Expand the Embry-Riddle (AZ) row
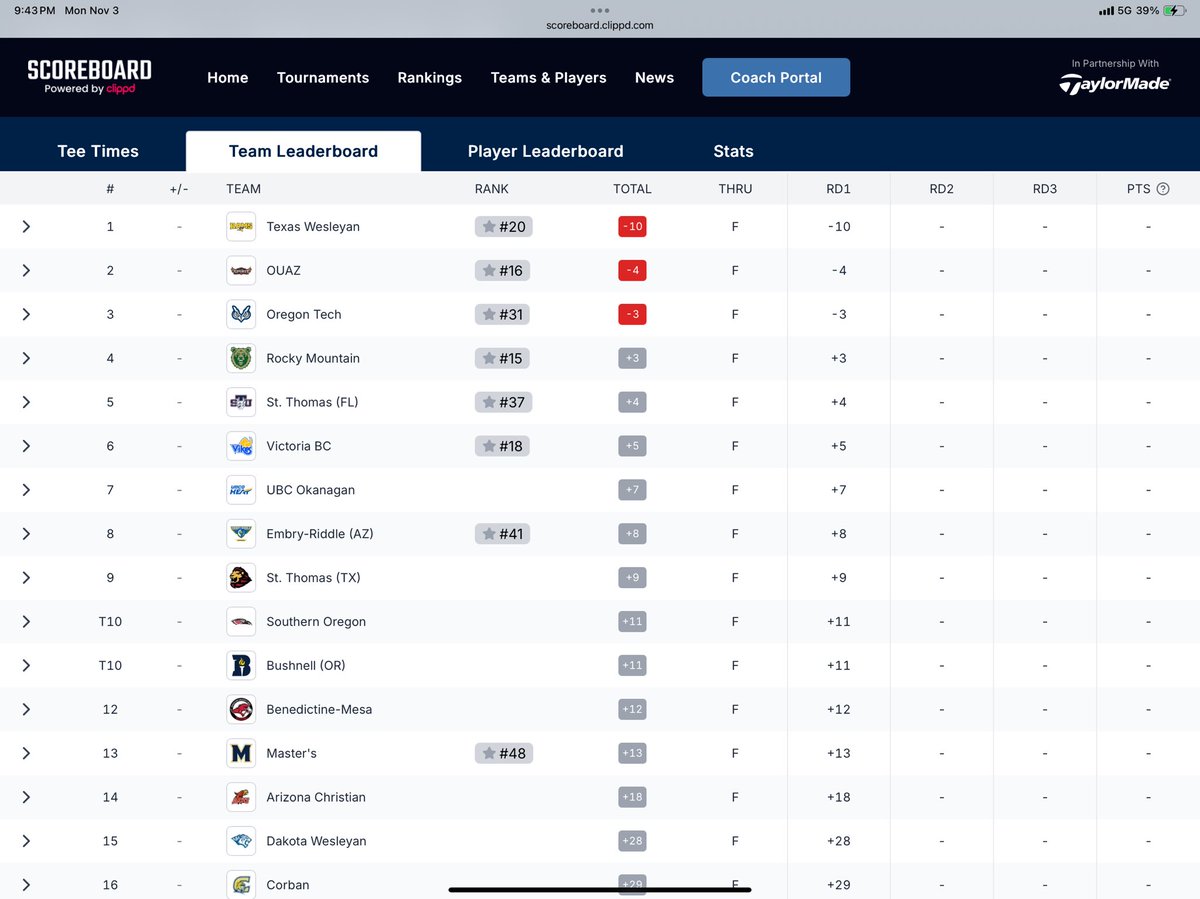The image size is (1200, 899). point(26,534)
